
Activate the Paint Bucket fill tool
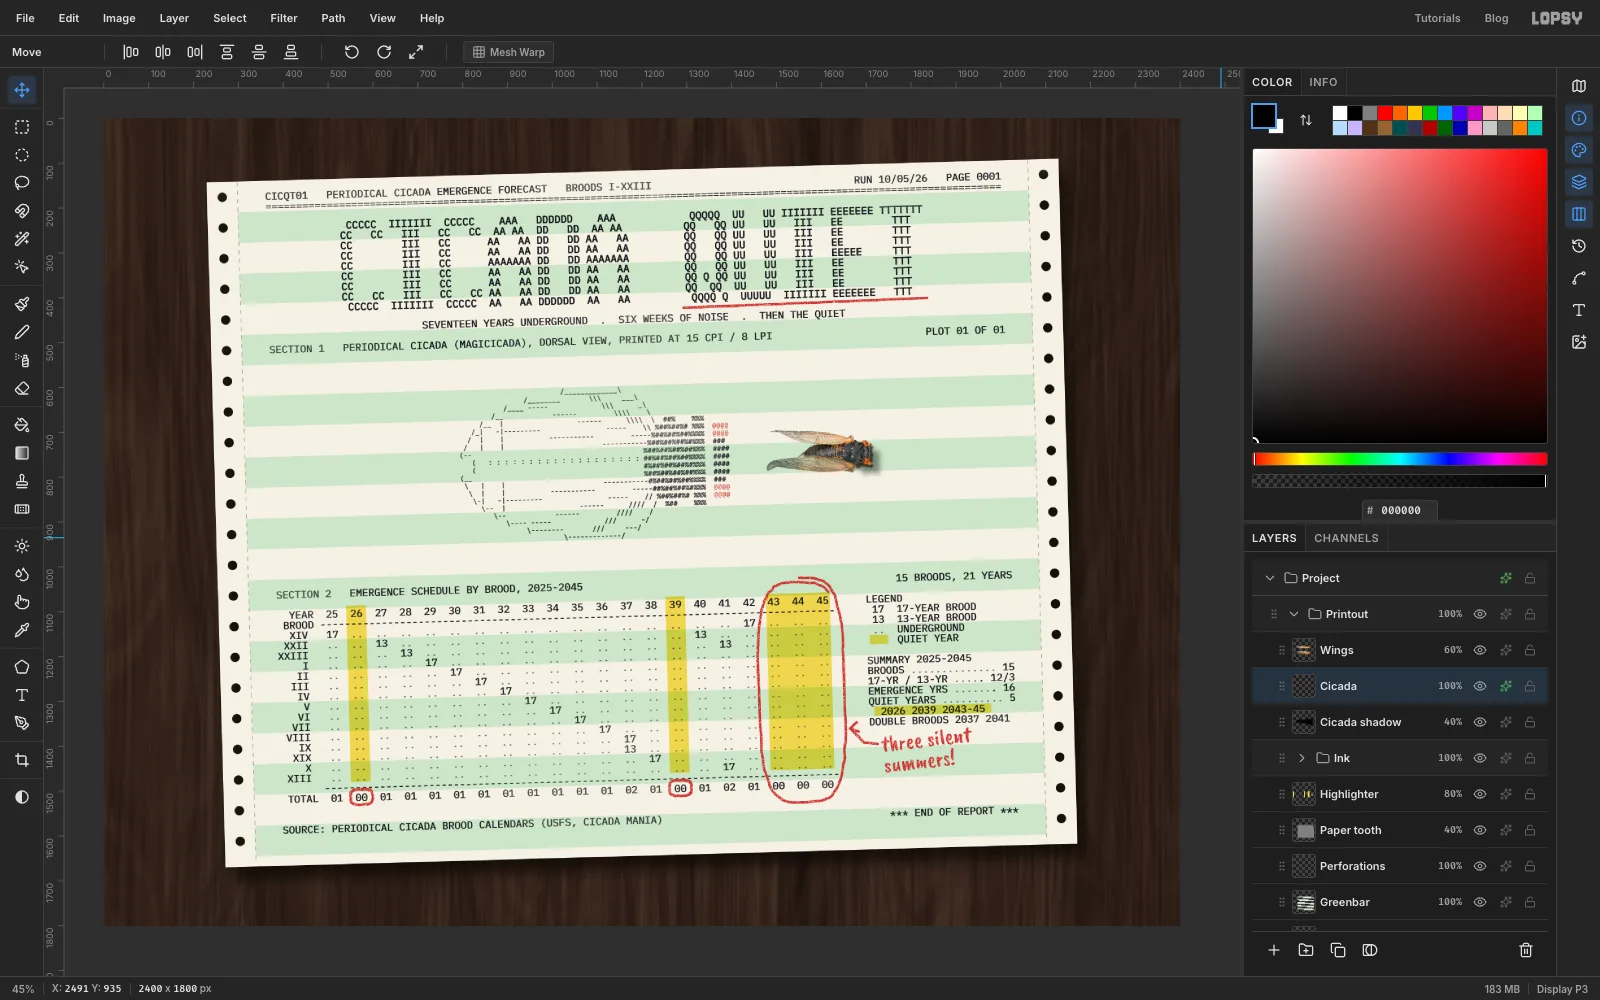(x=21, y=425)
